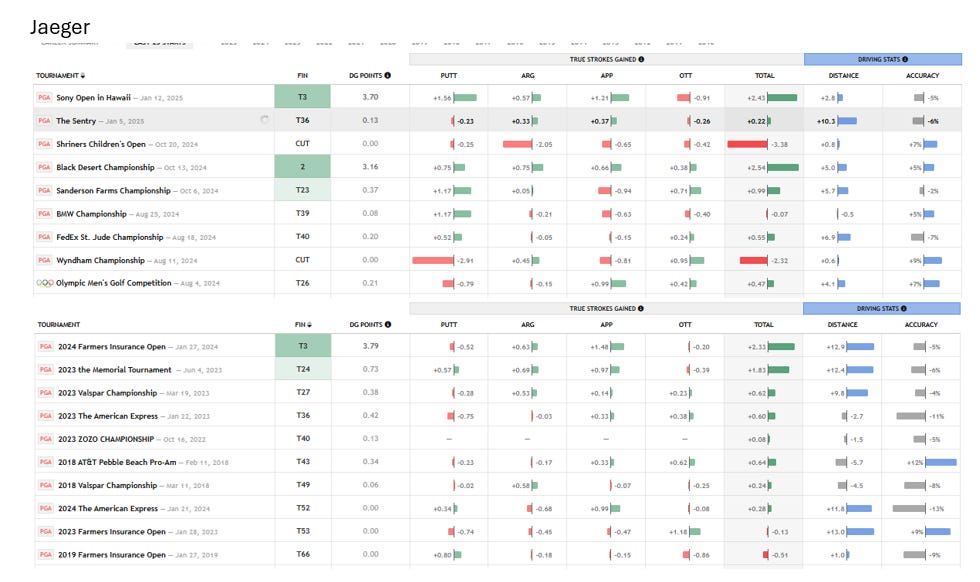
Task: Sort the upper table by ACCURACY column
Action: (922, 75)
